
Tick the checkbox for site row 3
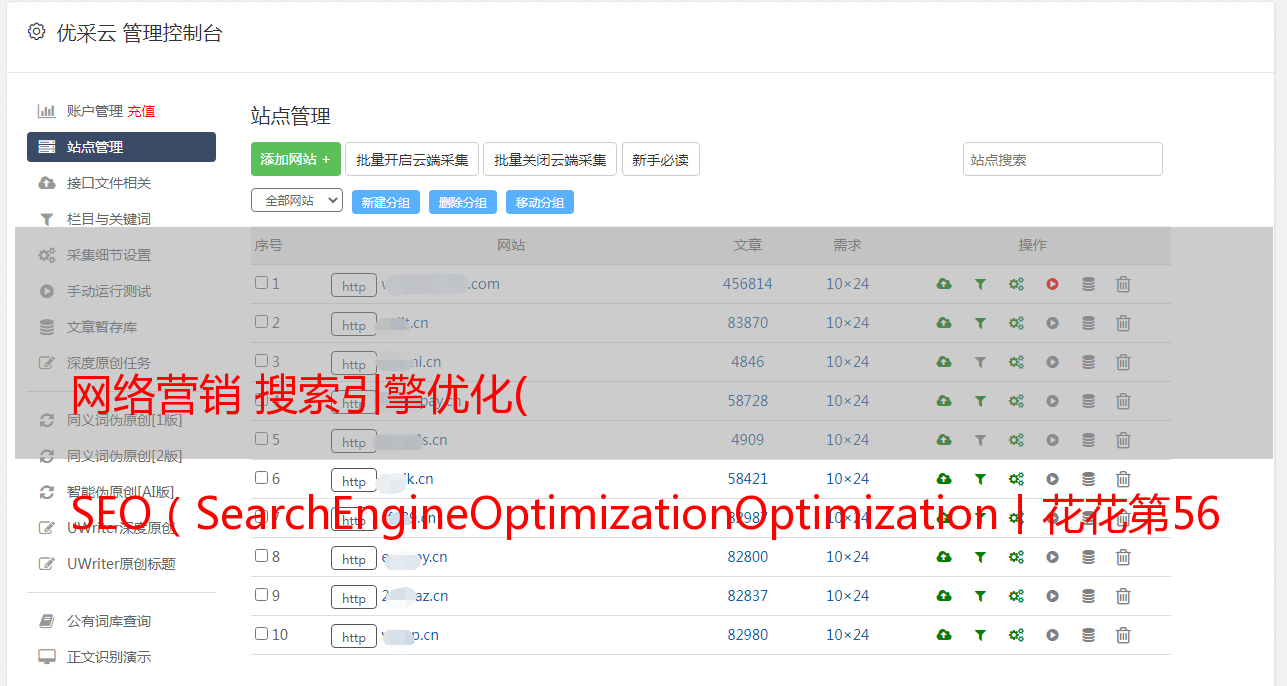click(x=261, y=361)
